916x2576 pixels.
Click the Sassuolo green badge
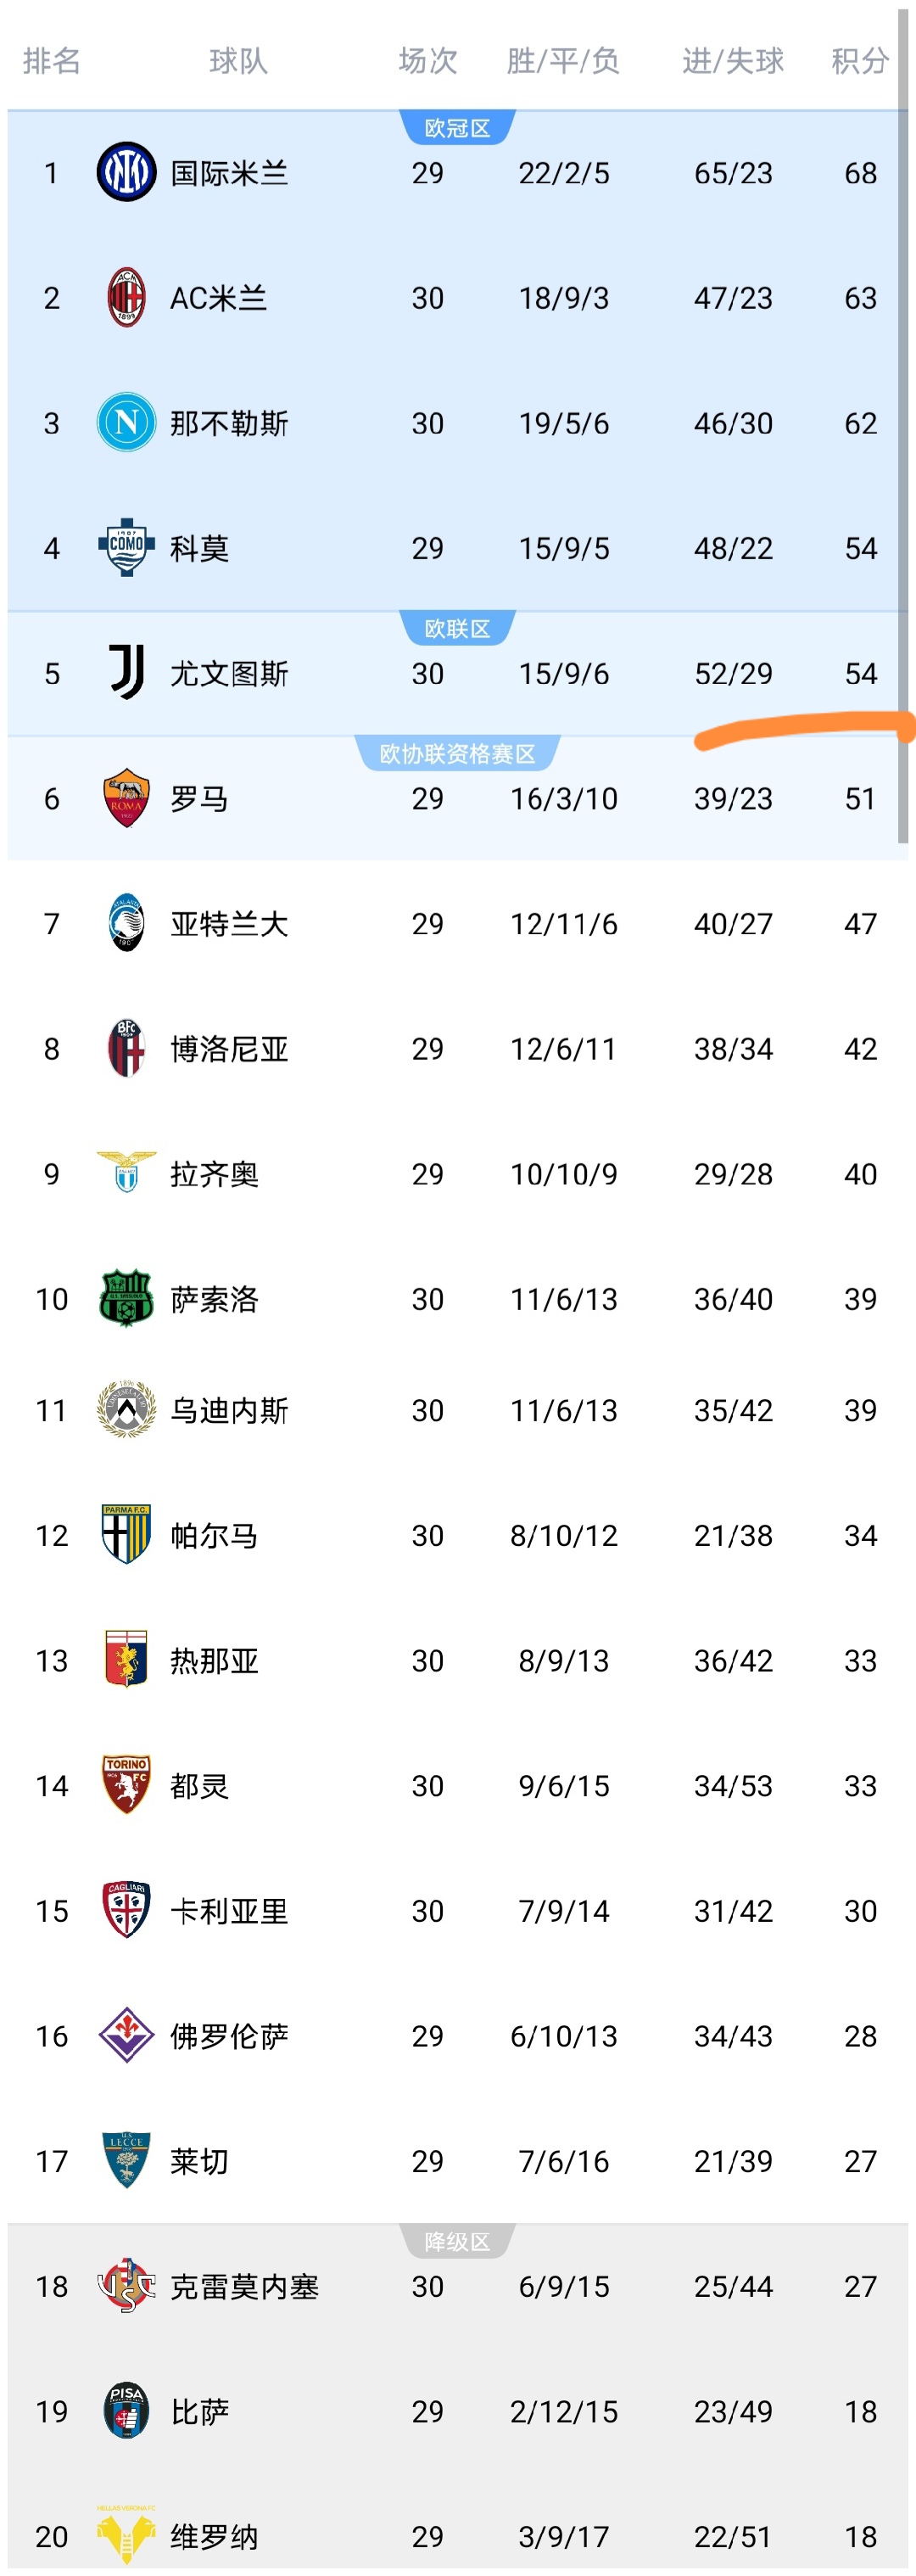126,1297
